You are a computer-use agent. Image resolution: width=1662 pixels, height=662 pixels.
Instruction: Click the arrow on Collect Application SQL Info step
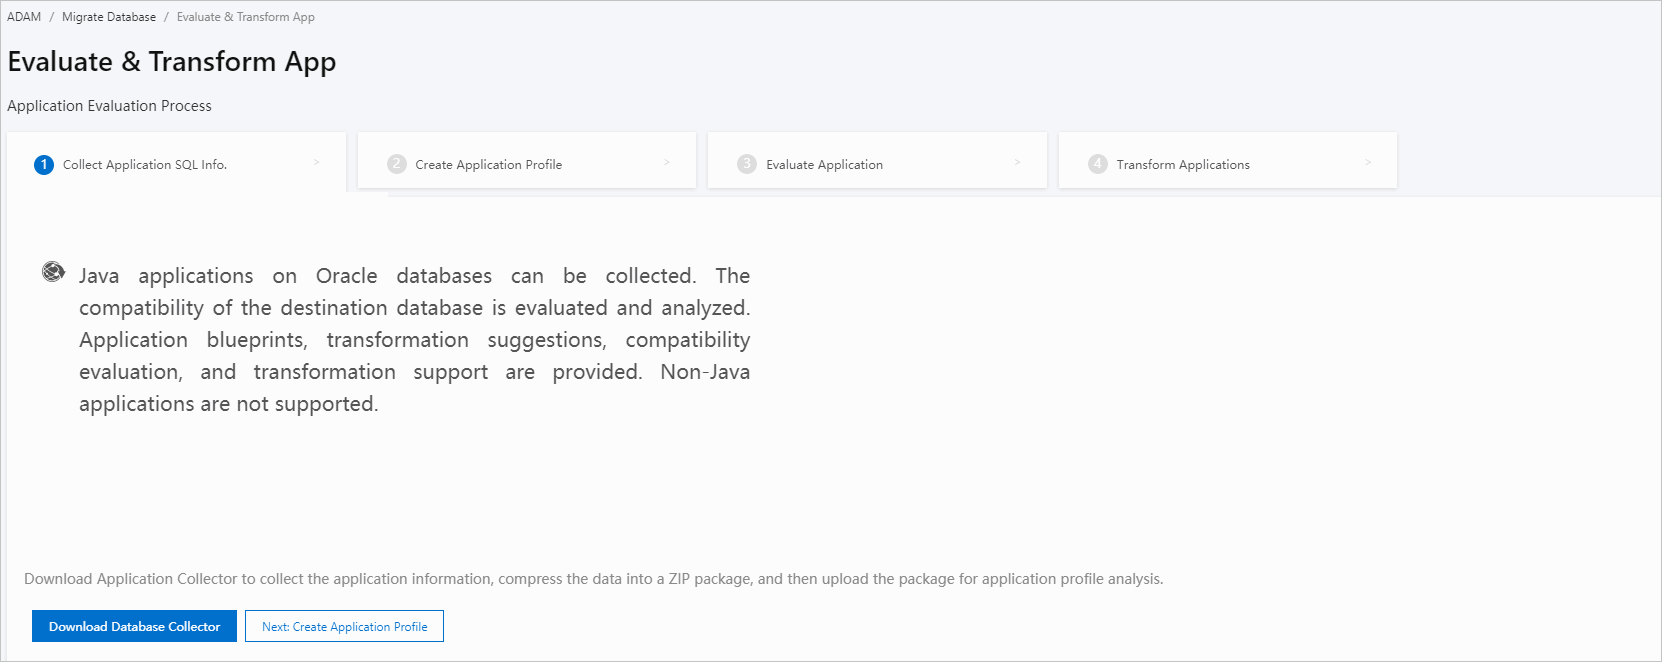316,162
